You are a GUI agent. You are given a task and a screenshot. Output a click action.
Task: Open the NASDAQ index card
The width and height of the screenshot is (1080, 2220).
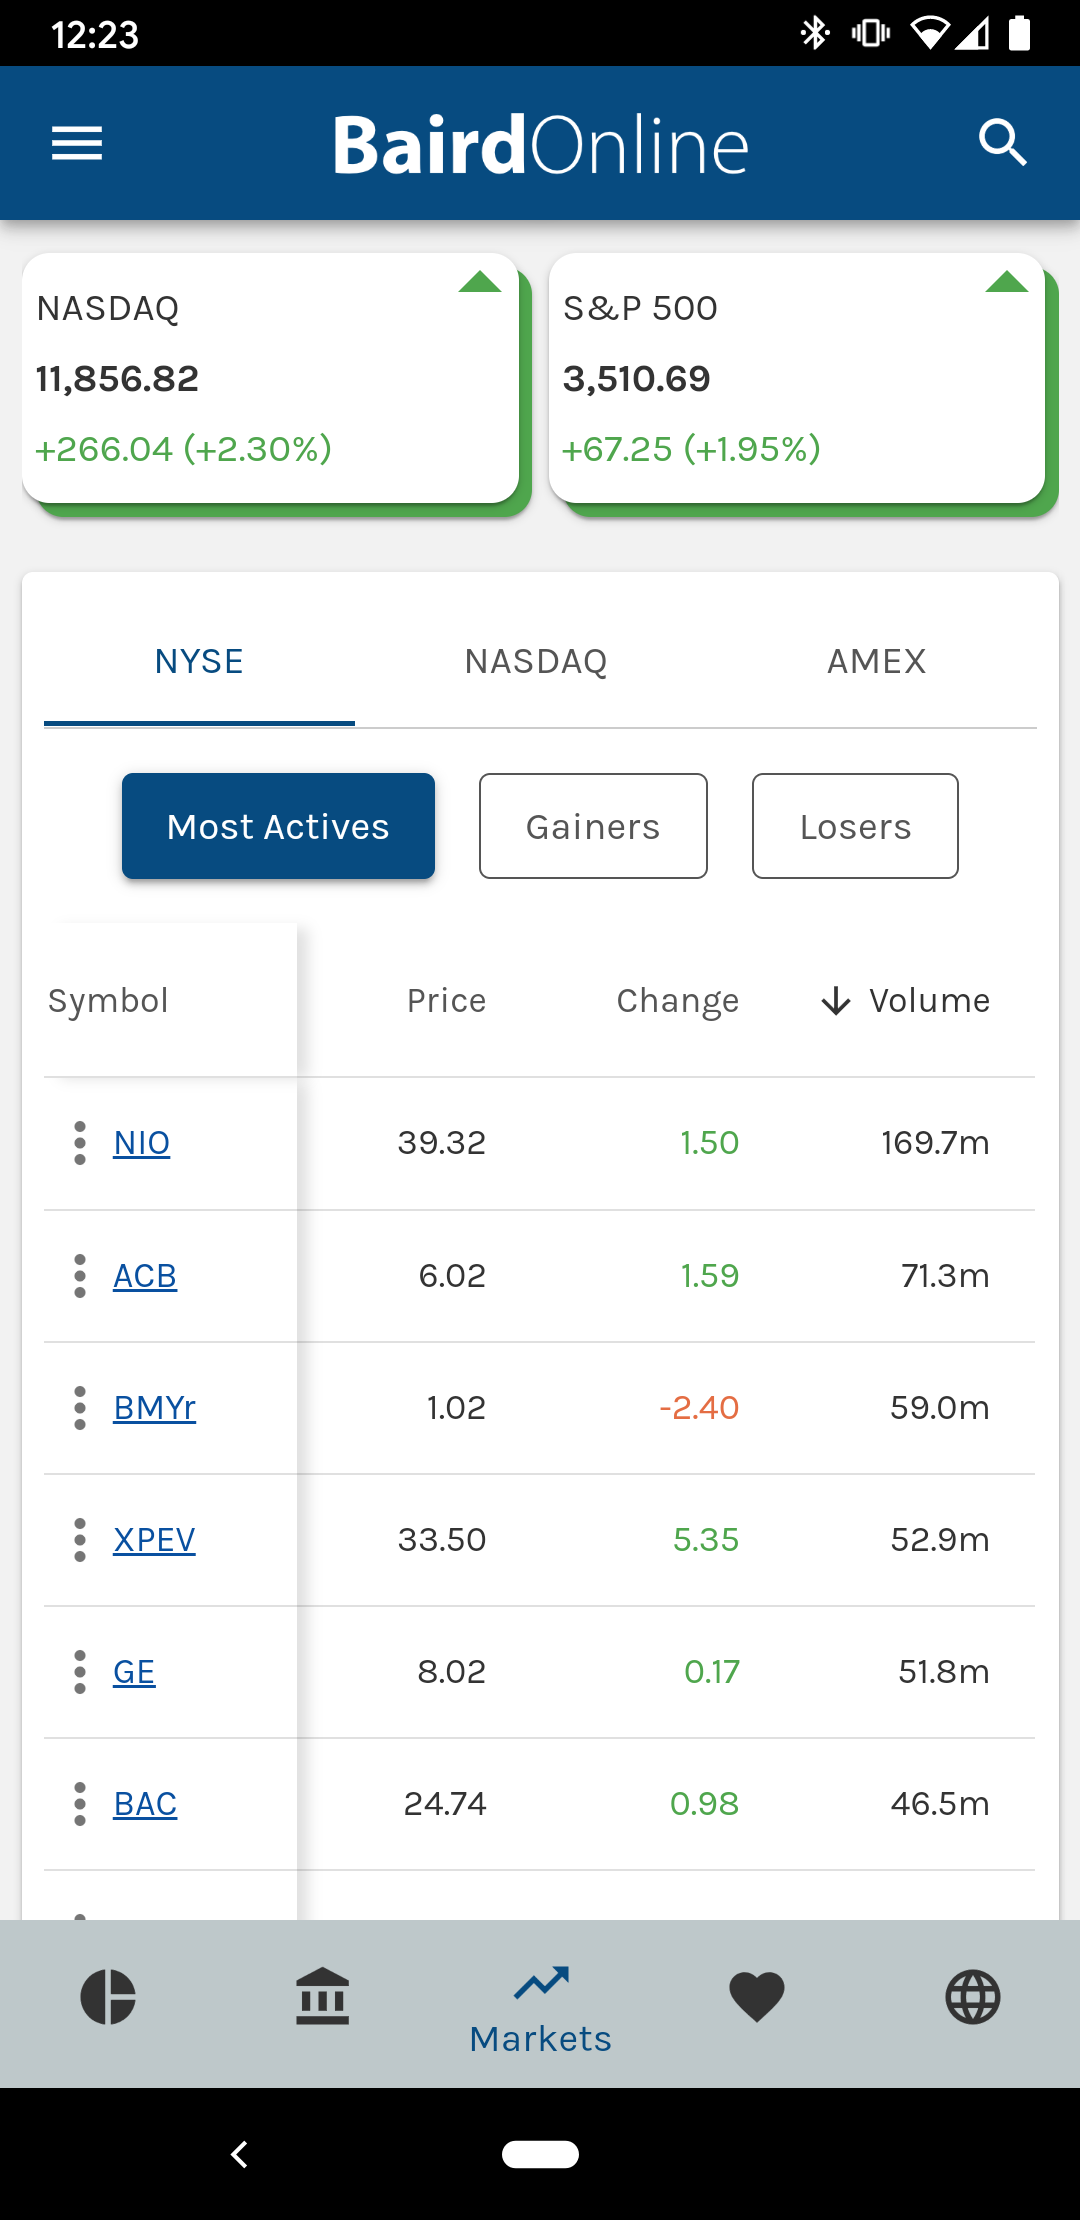270,378
